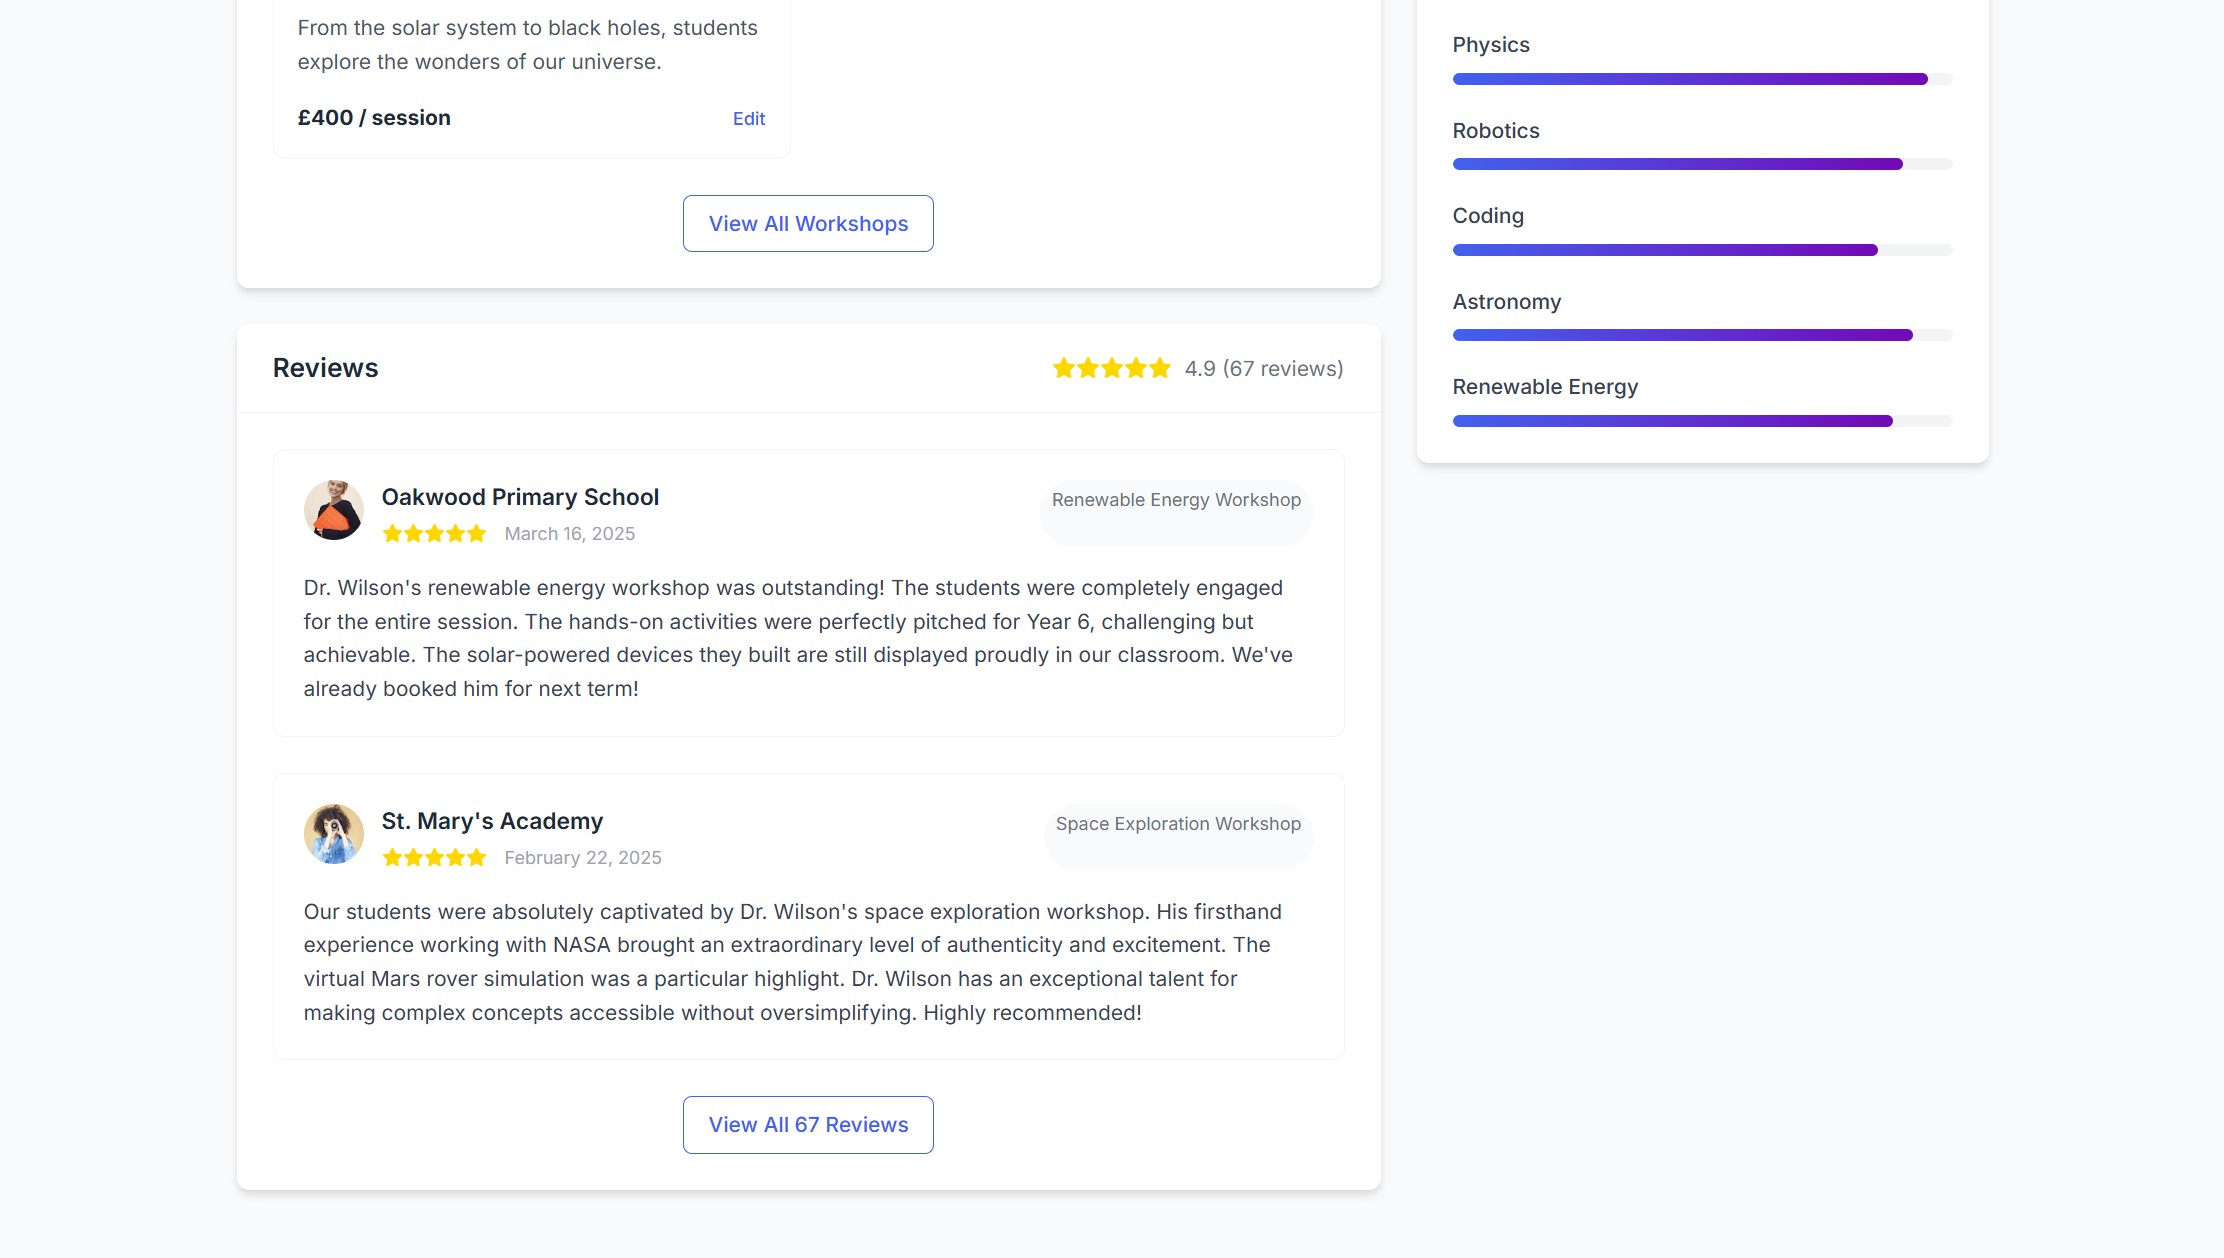Click the Oakwood review body text
This screenshot has width=2224, height=1258.
tap(798, 638)
